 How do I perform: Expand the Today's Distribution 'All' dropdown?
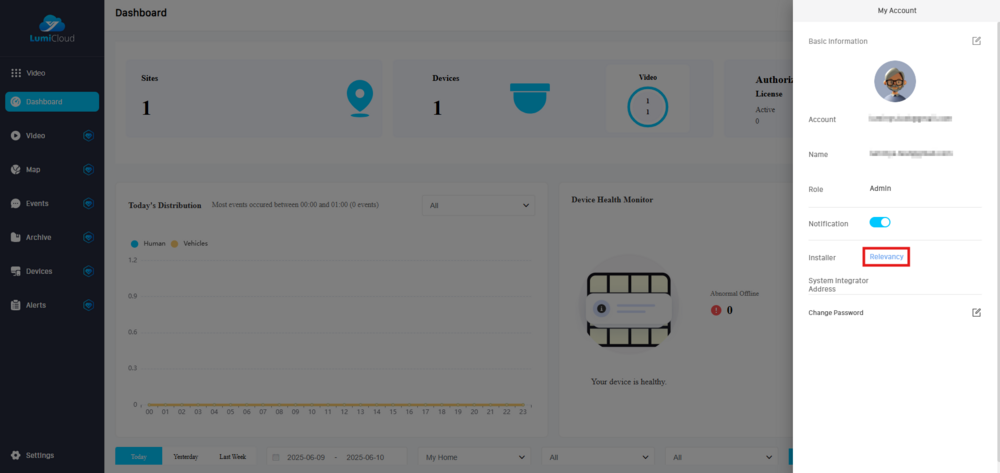point(478,205)
